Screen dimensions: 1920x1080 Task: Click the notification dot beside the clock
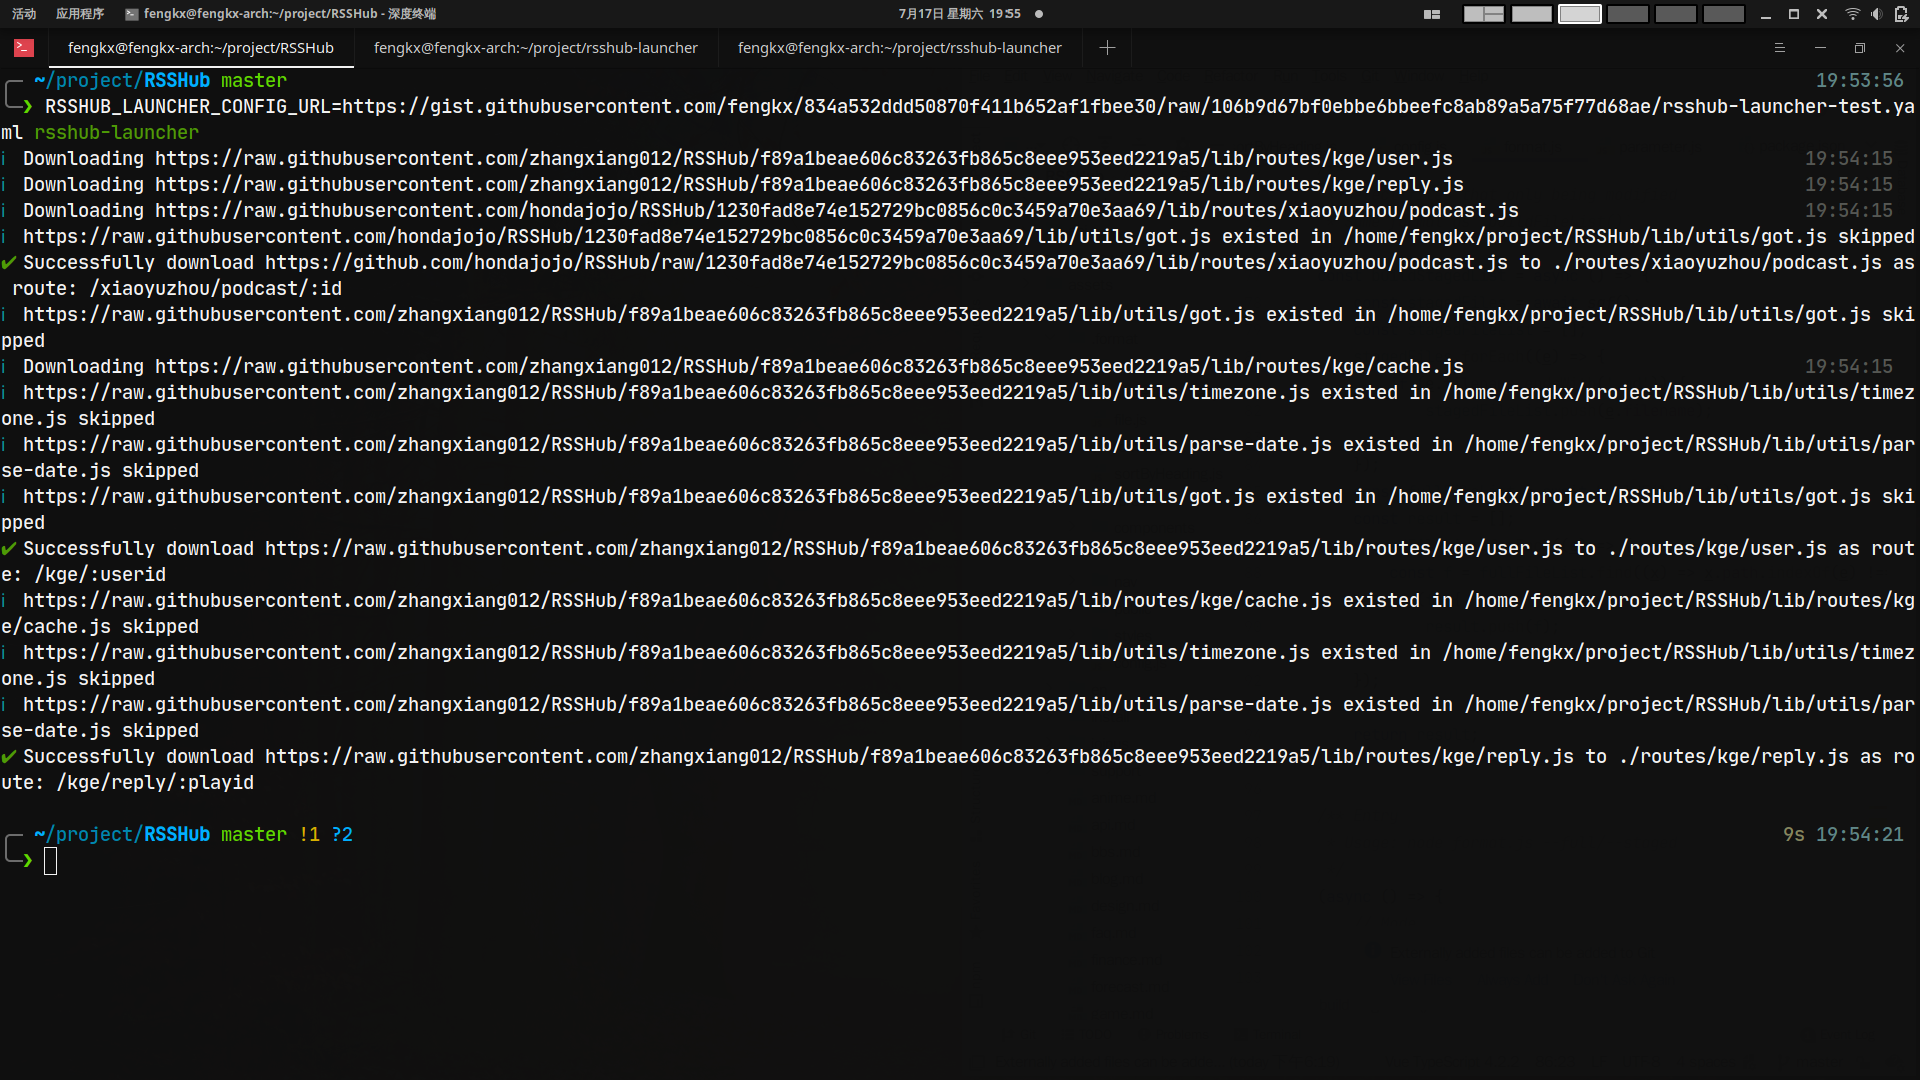(1039, 14)
